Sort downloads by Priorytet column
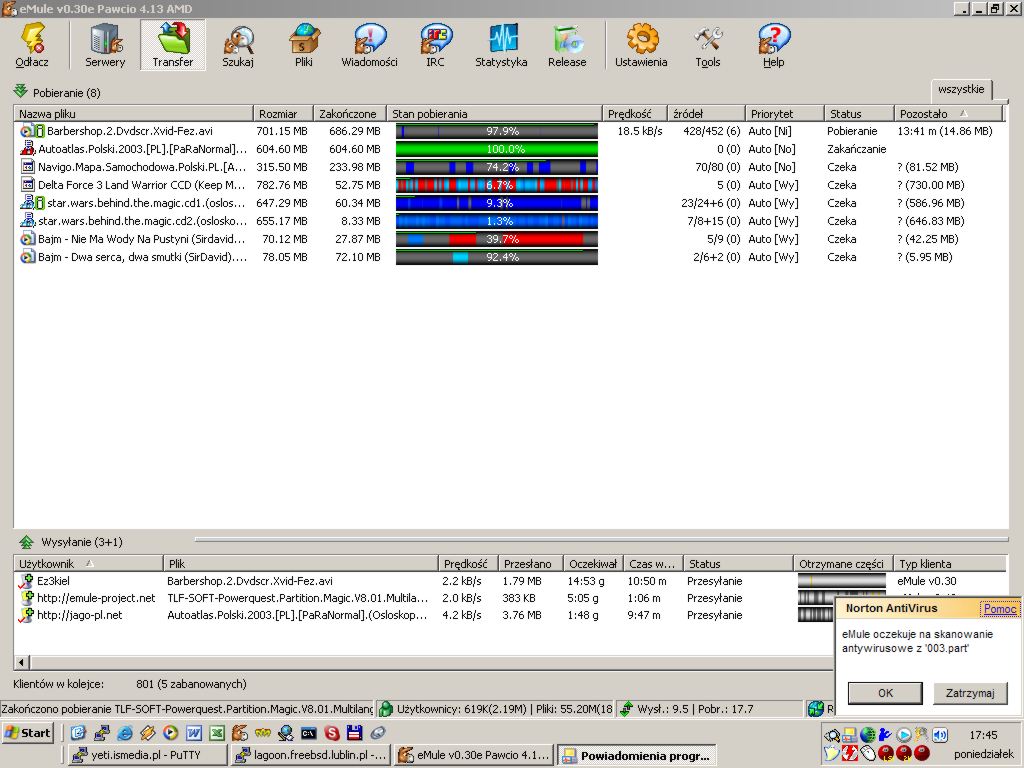 click(x=784, y=114)
